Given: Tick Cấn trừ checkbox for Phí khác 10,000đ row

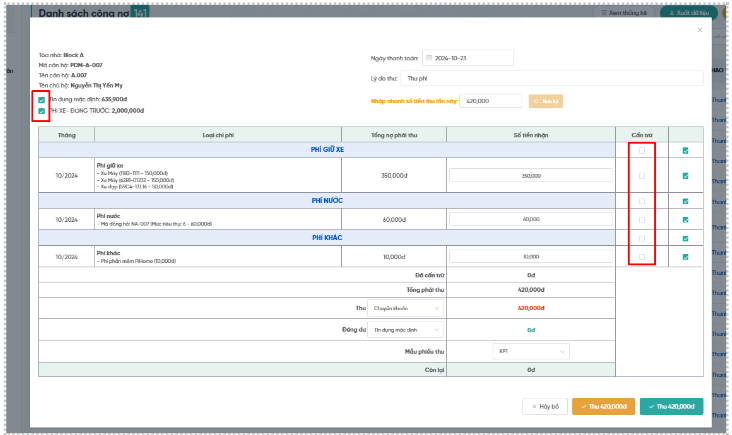Looking at the screenshot, I should (x=642, y=257).
